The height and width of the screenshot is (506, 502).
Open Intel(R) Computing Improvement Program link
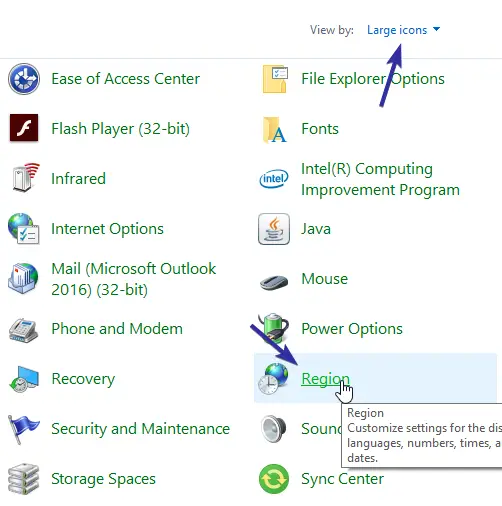tap(380, 179)
